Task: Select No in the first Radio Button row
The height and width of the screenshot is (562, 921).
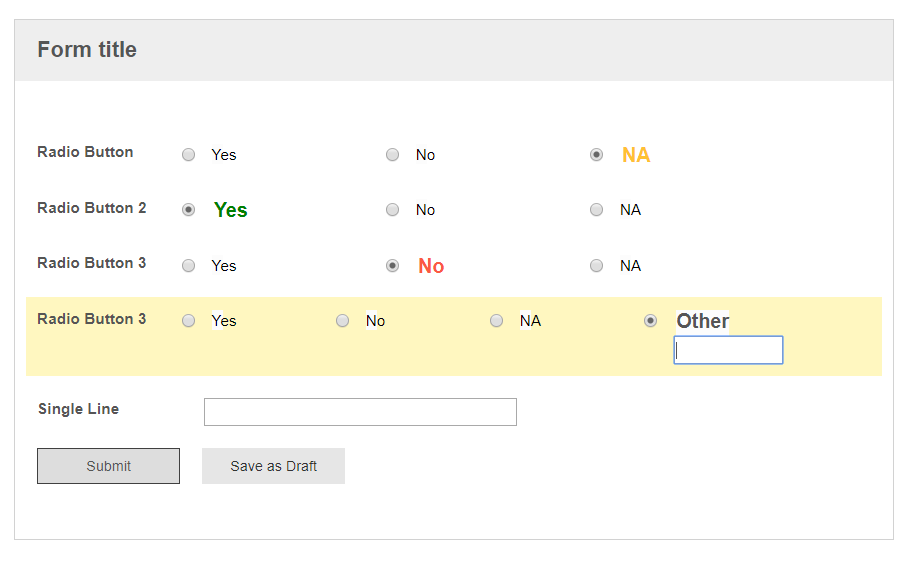Action: point(393,155)
